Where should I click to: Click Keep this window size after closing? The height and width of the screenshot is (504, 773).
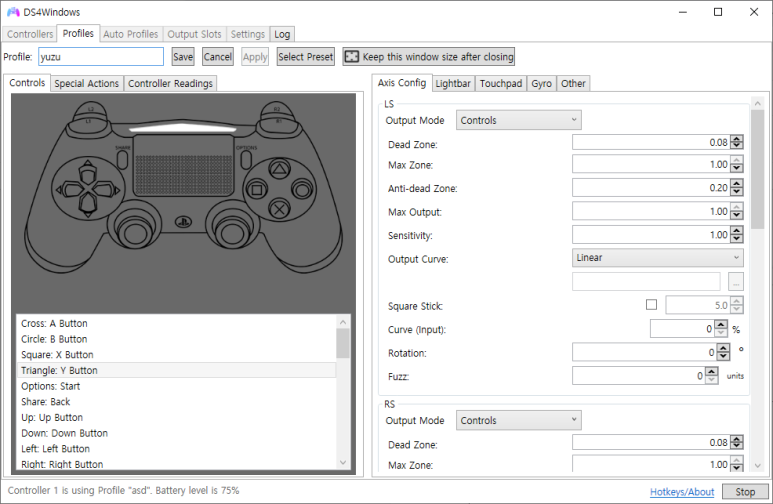pos(429,57)
